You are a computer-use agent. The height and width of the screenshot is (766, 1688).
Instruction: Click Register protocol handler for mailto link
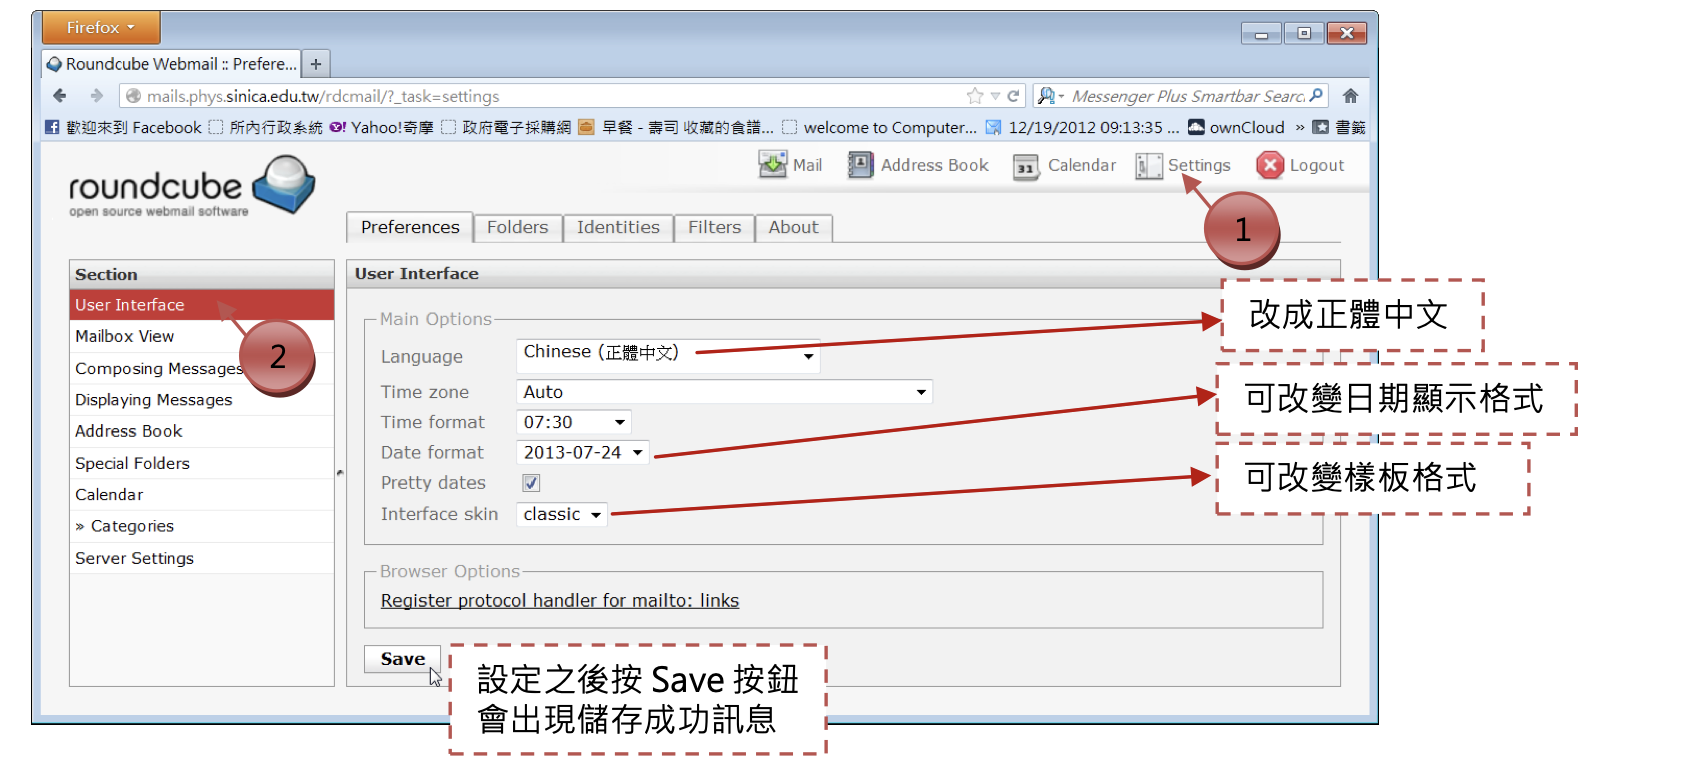click(559, 601)
